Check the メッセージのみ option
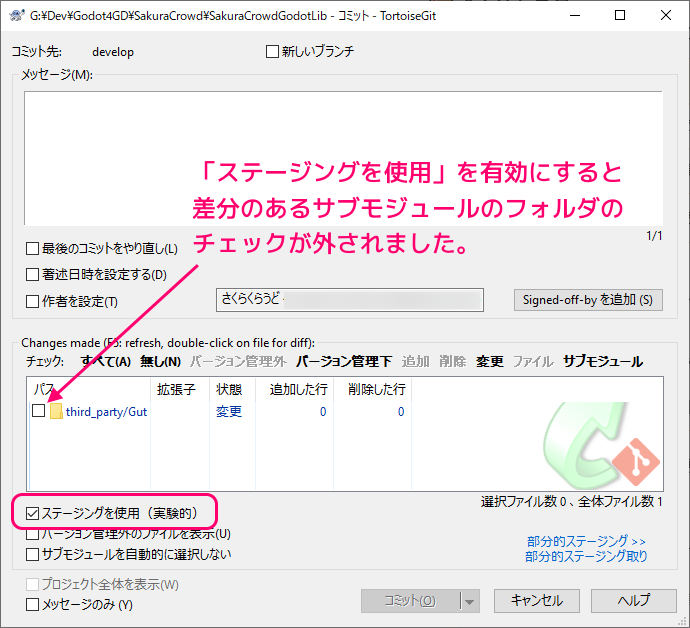The image size is (690, 628). click(33, 604)
